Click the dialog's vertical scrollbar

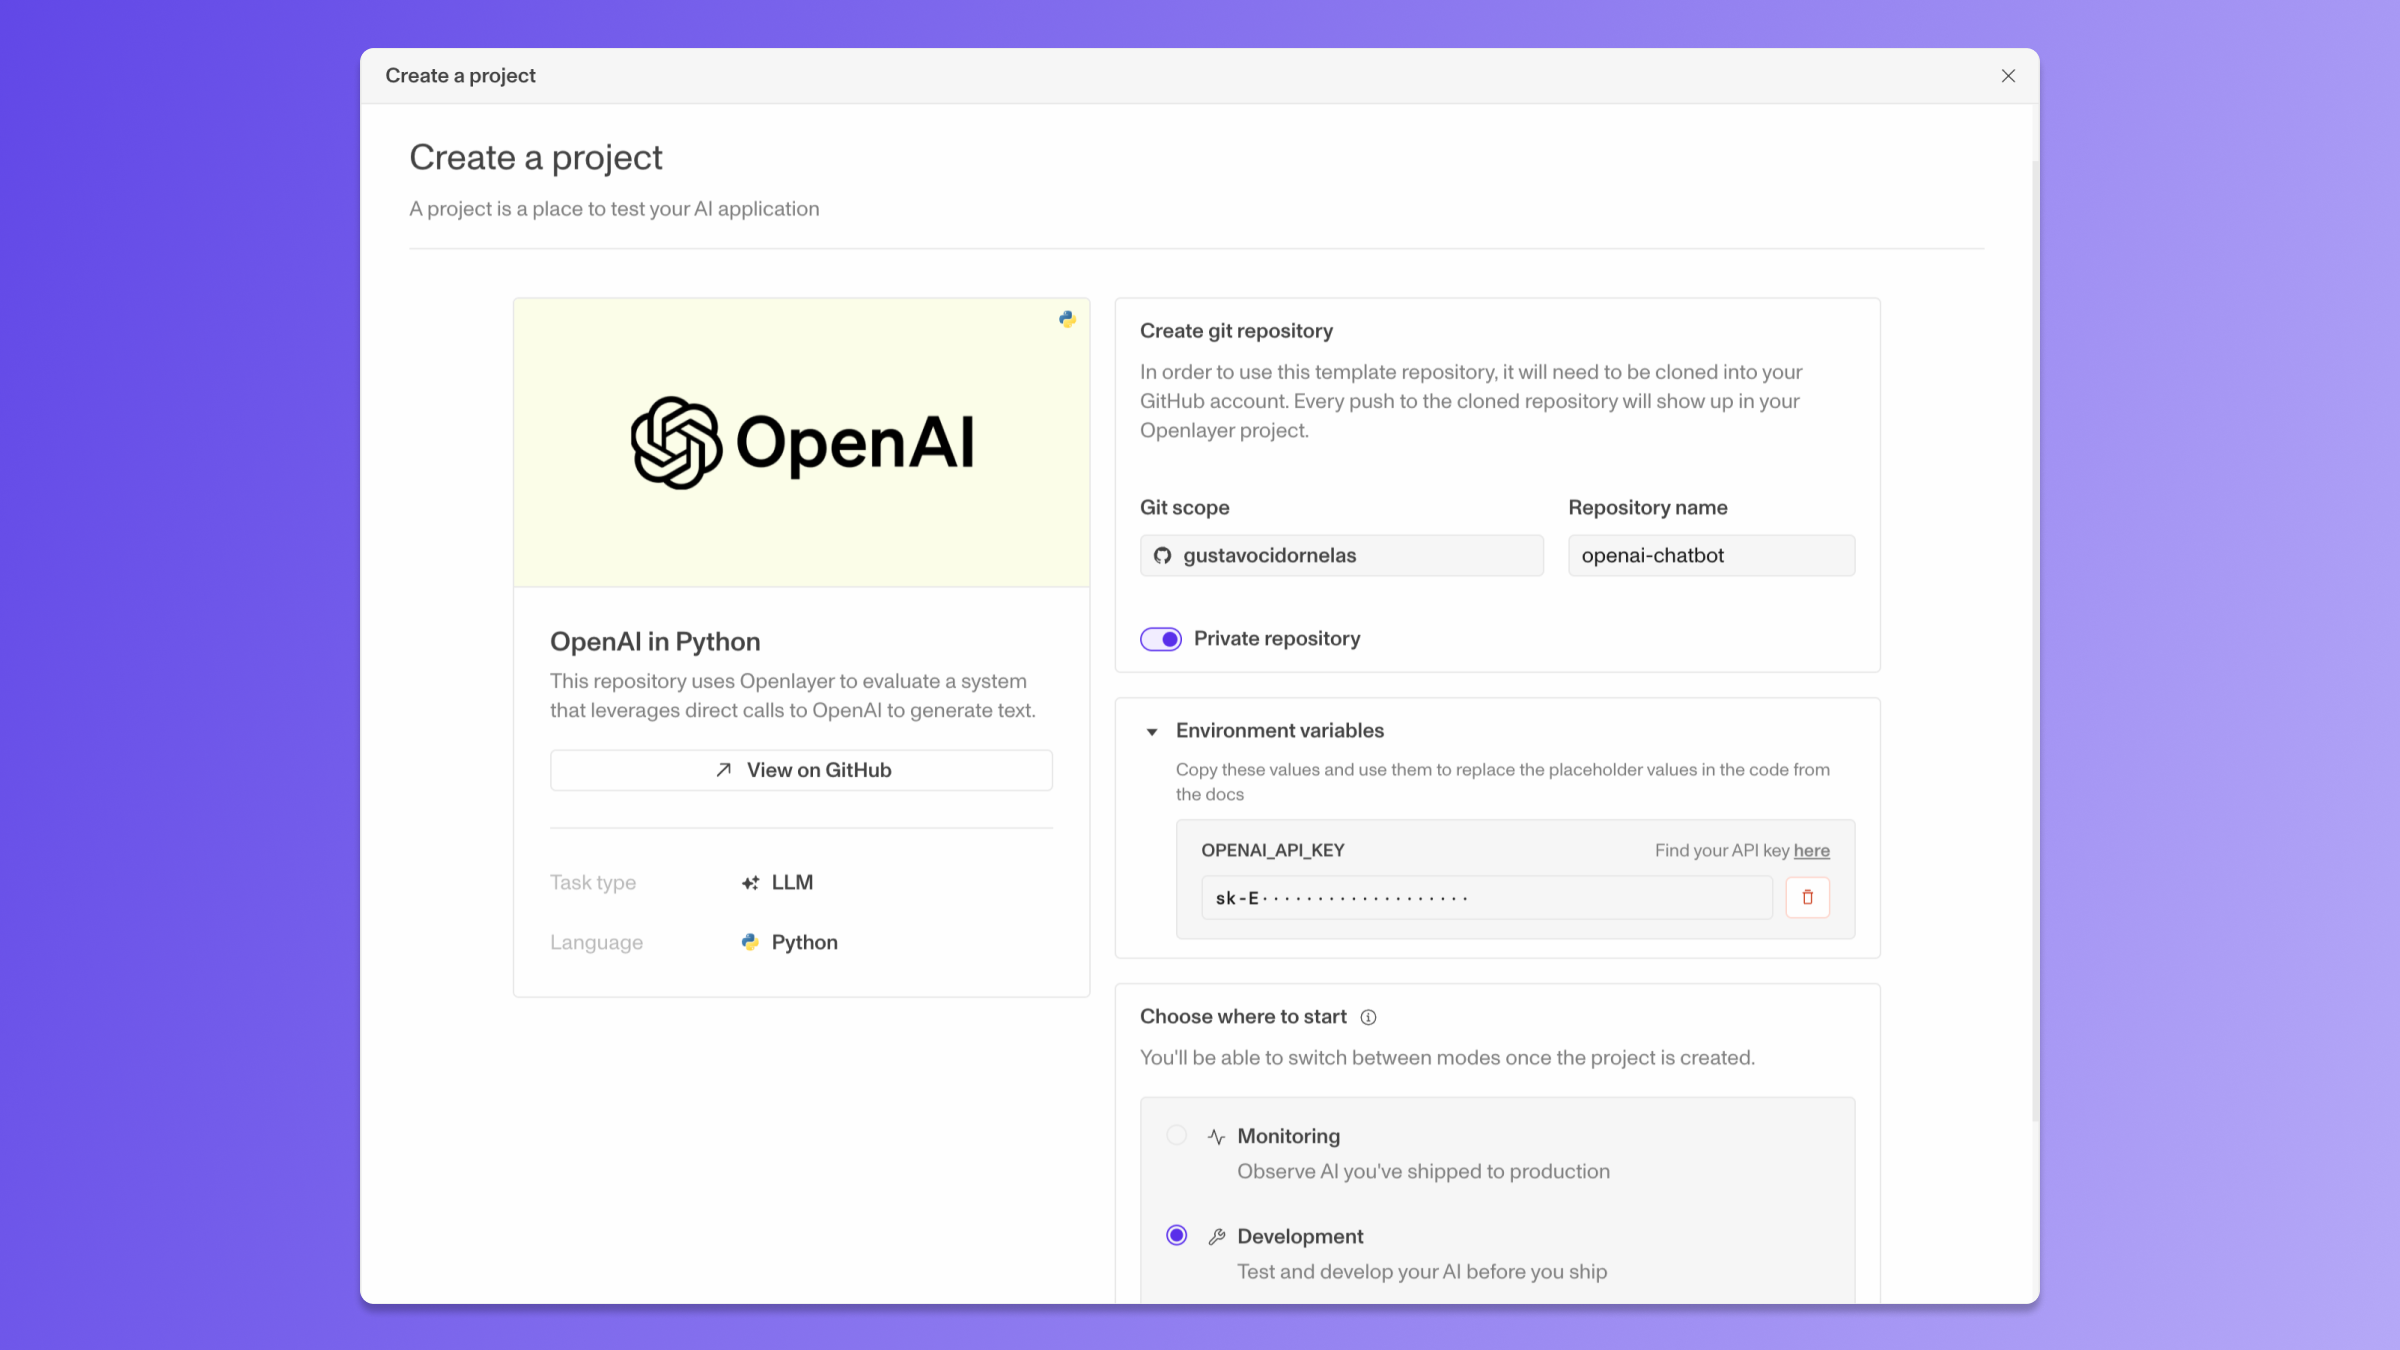click(x=2034, y=640)
